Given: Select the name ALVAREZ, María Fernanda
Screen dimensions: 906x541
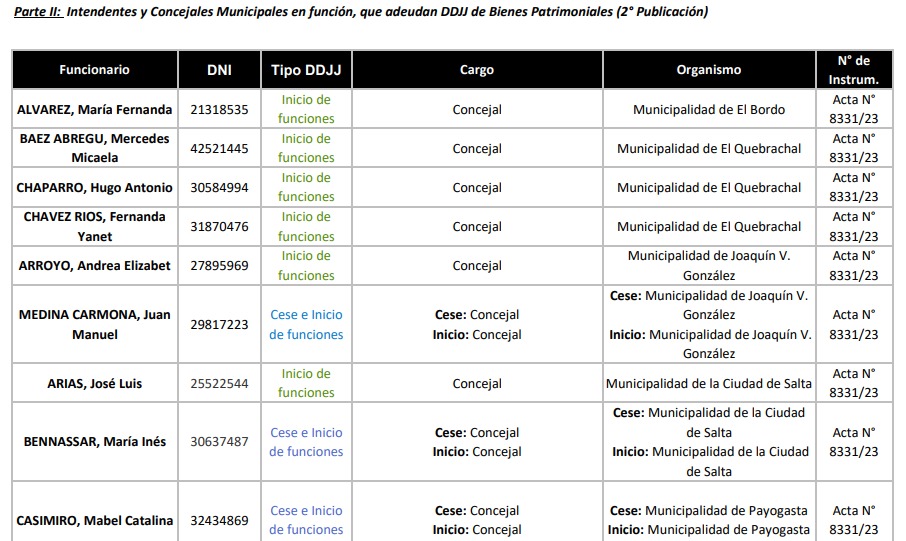Looking at the screenshot, I should [x=94, y=110].
